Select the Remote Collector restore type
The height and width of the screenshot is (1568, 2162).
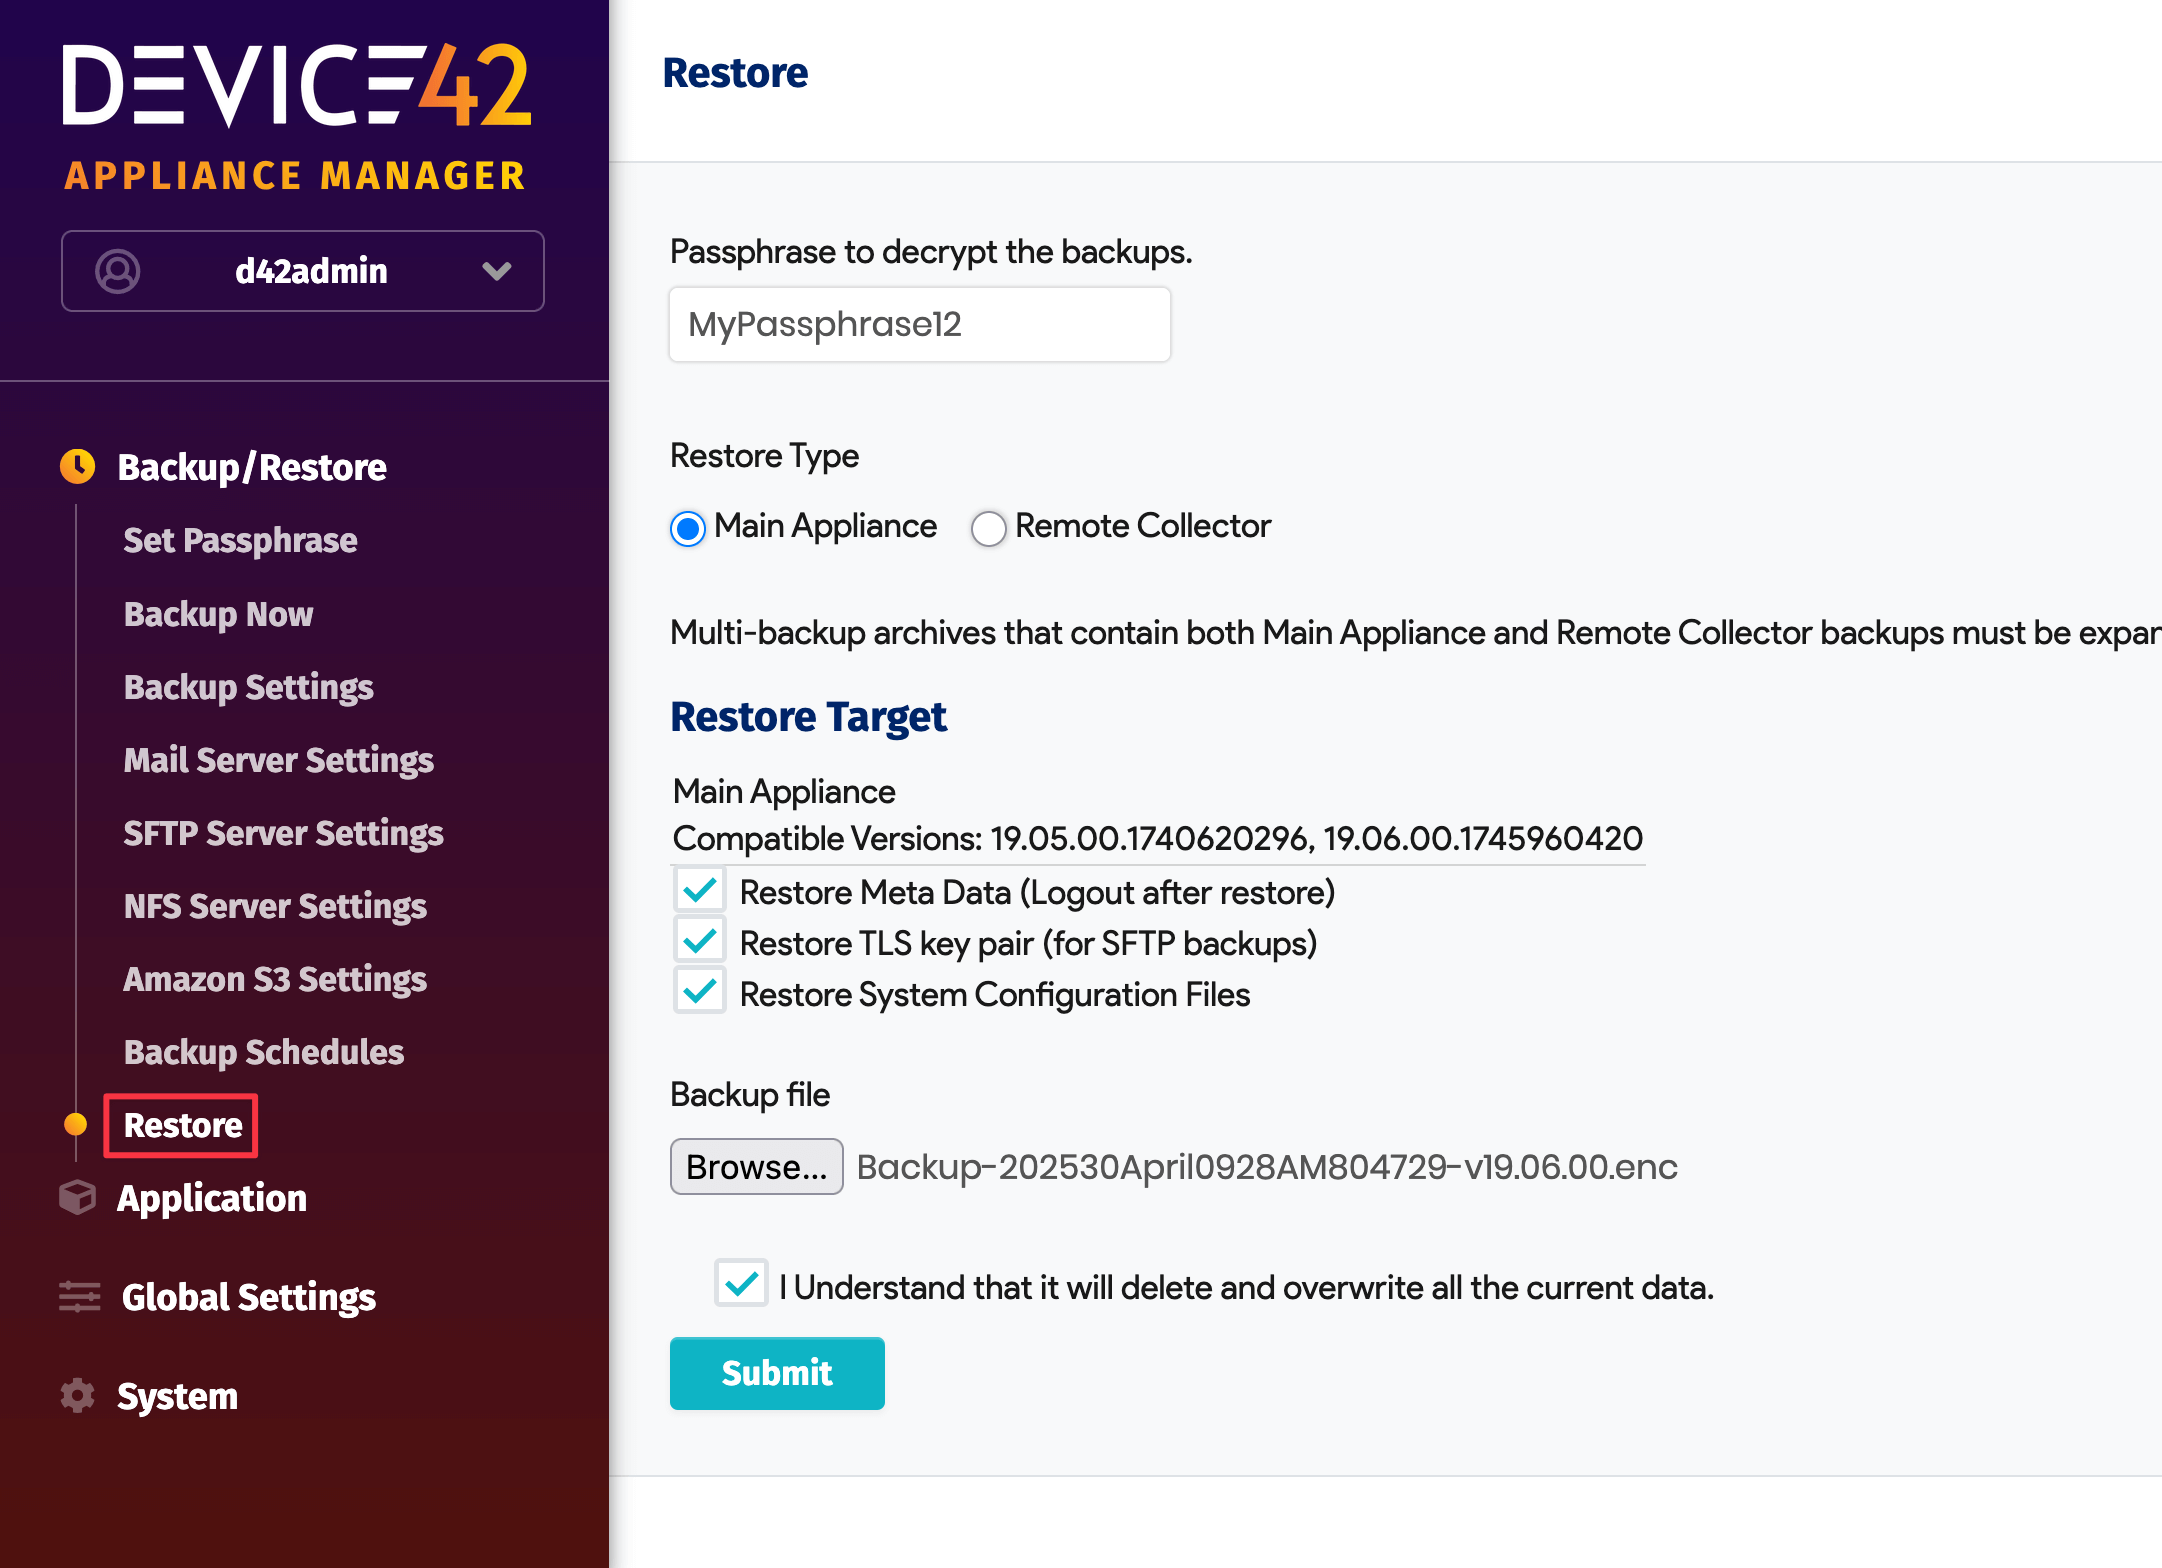[x=989, y=528]
